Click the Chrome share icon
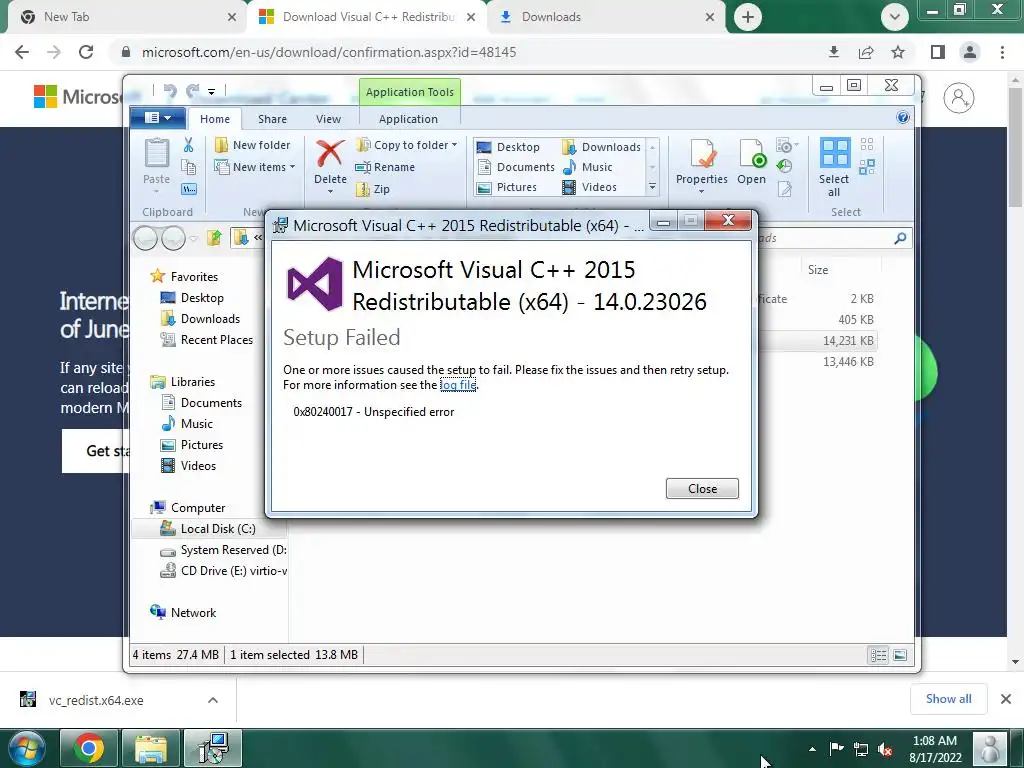This screenshot has width=1024, height=768. (x=866, y=52)
